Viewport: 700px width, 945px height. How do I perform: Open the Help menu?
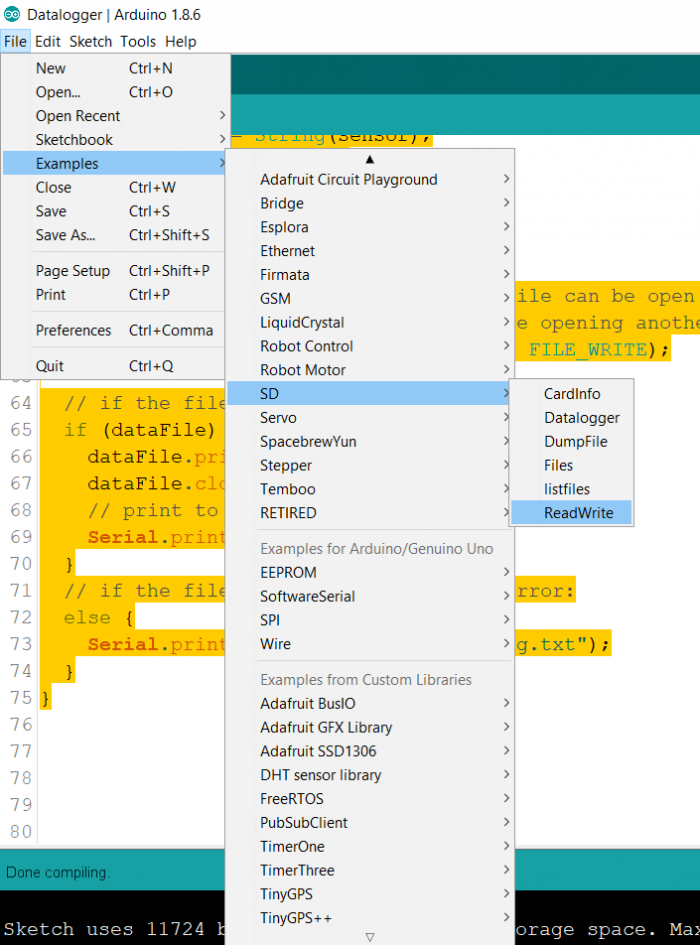(181, 42)
